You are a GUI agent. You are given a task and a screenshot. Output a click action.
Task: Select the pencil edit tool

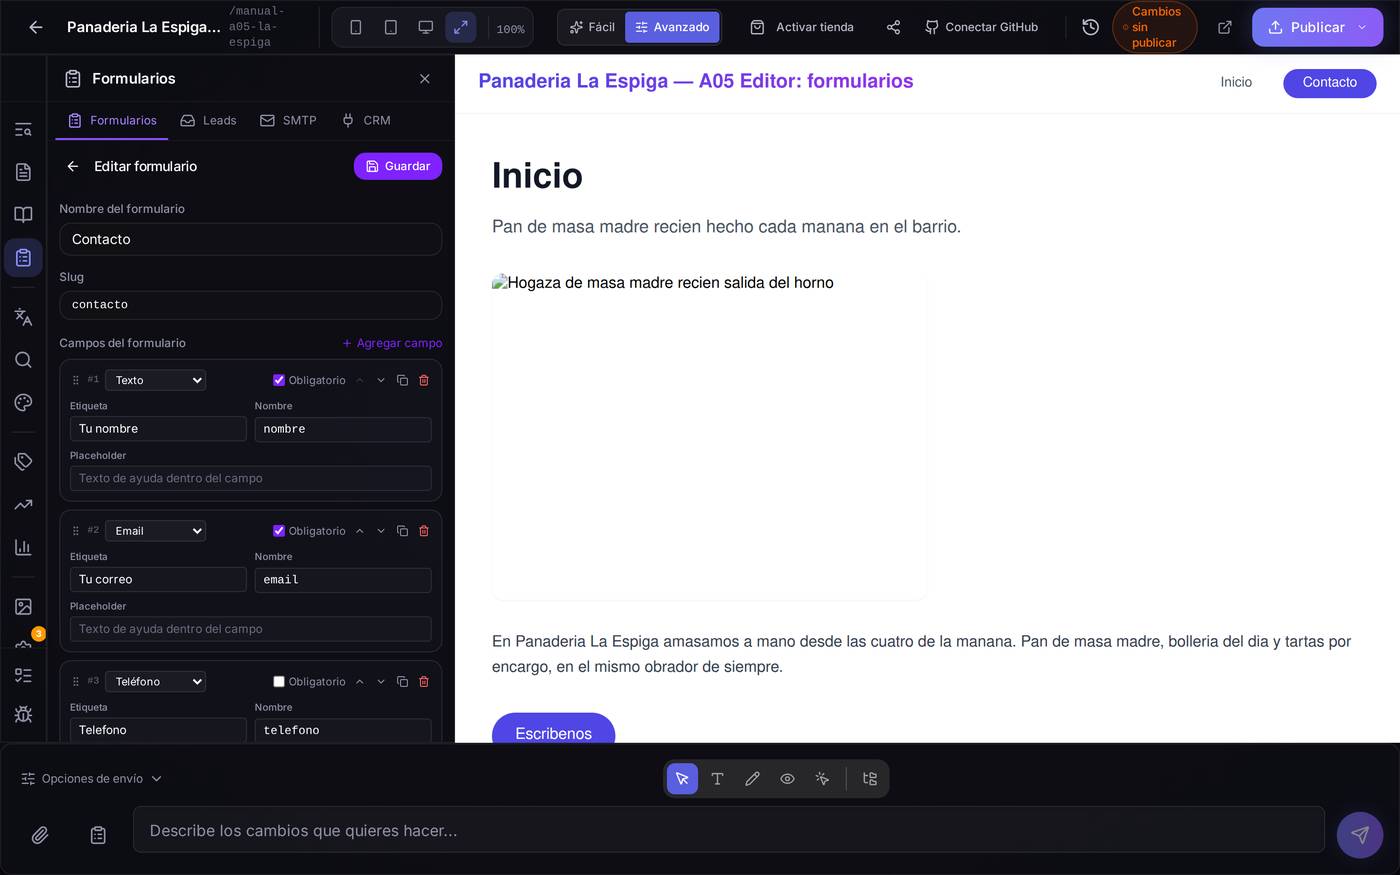pyautogui.click(x=752, y=779)
